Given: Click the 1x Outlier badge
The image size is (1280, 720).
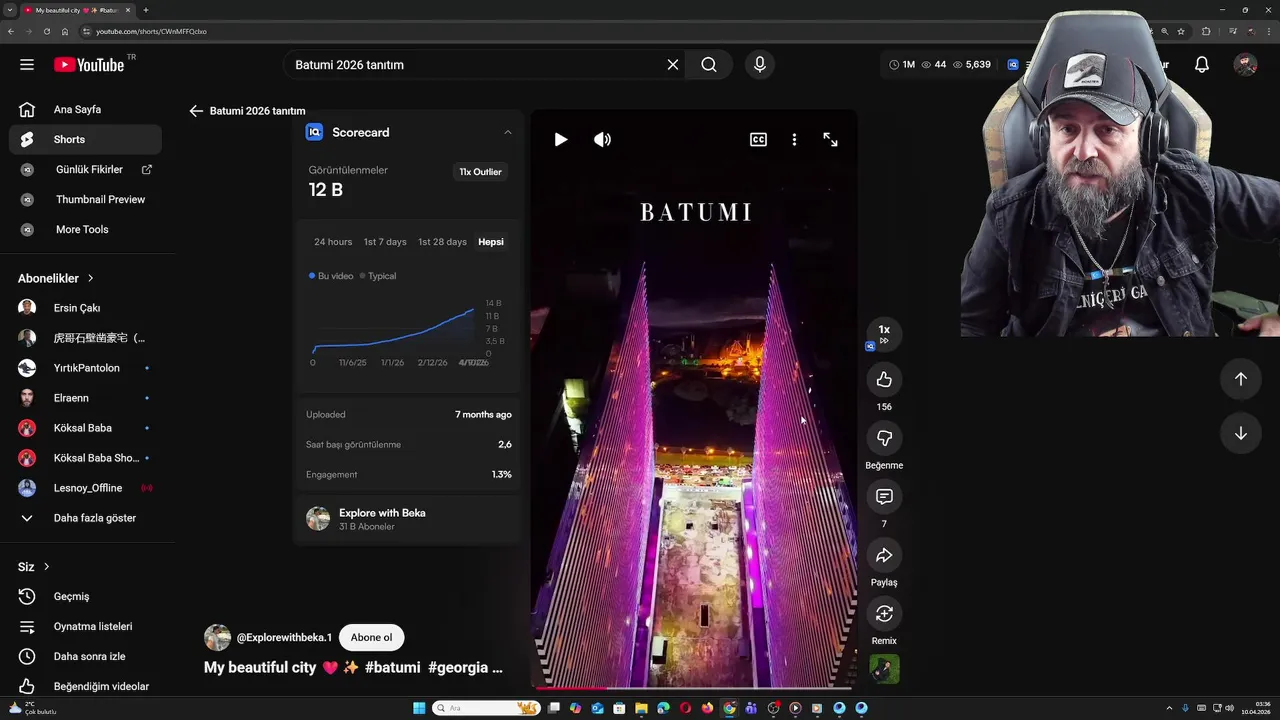Looking at the screenshot, I should click(x=480, y=172).
